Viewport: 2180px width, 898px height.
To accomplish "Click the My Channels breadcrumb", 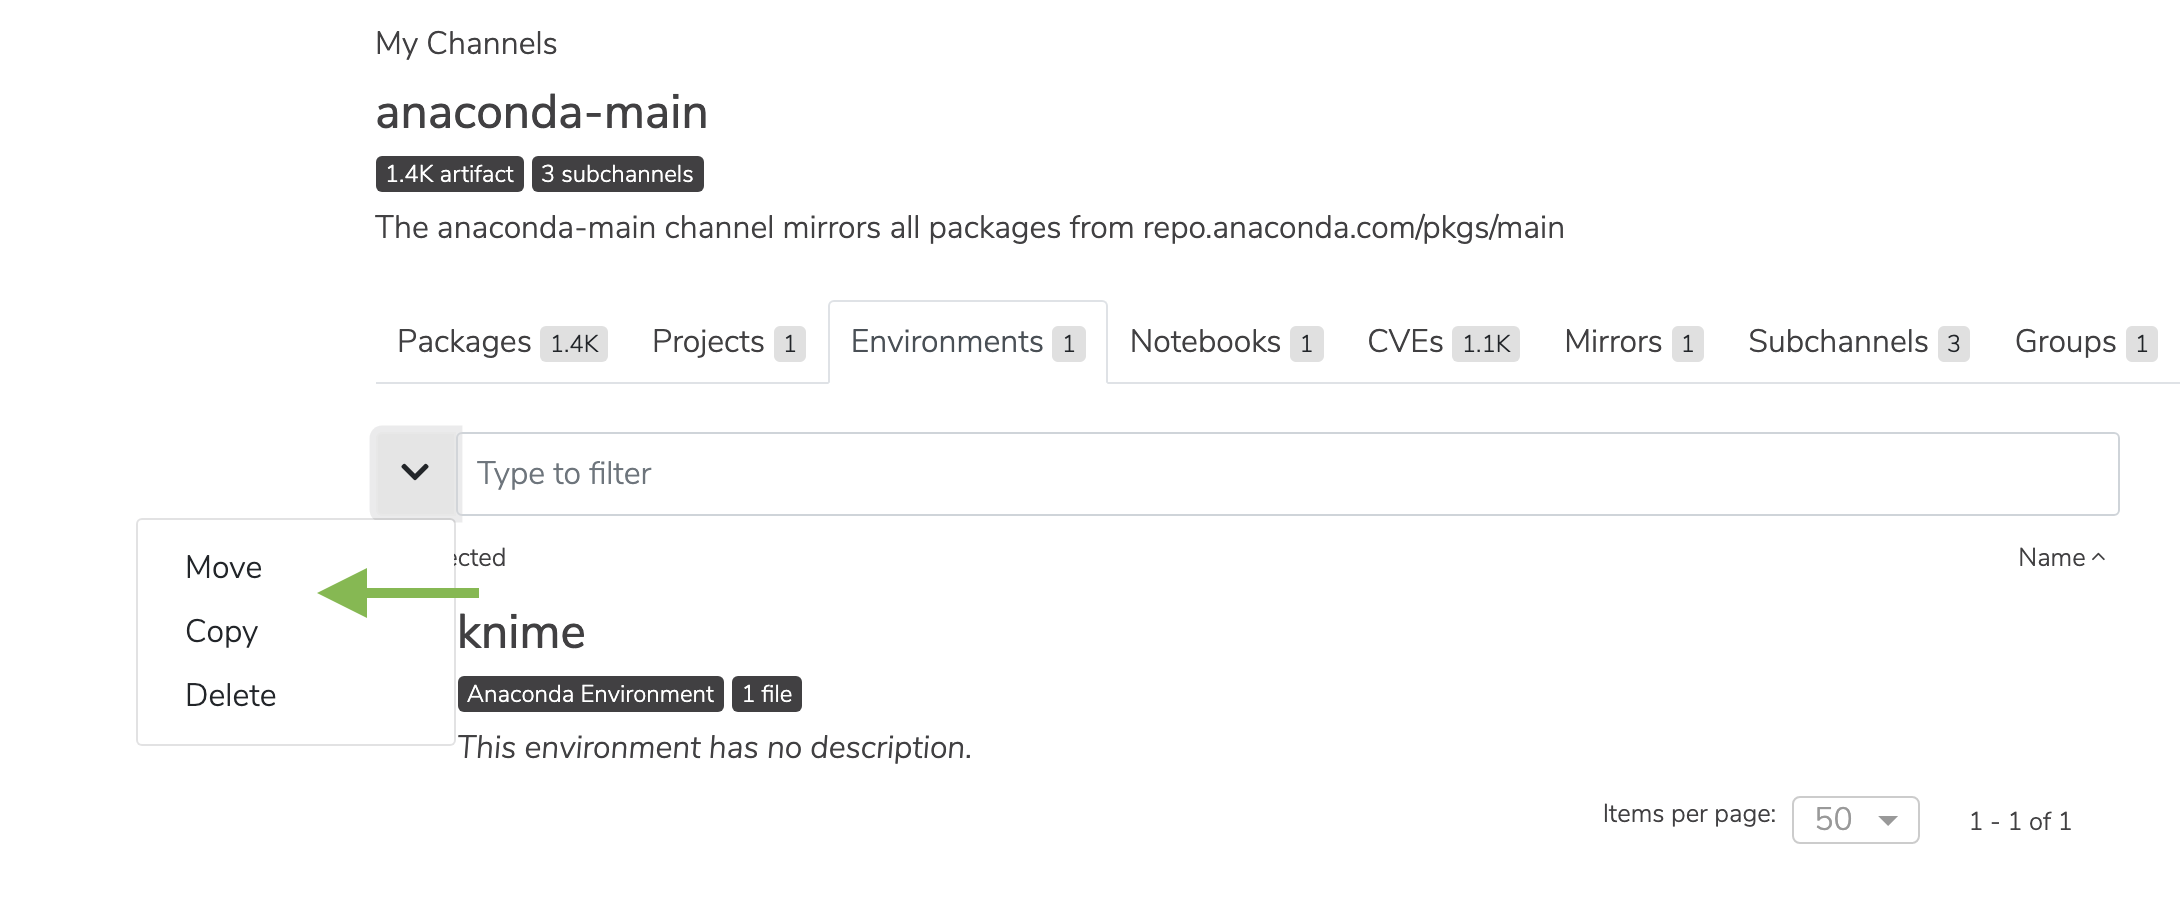I will [x=466, y=43].
